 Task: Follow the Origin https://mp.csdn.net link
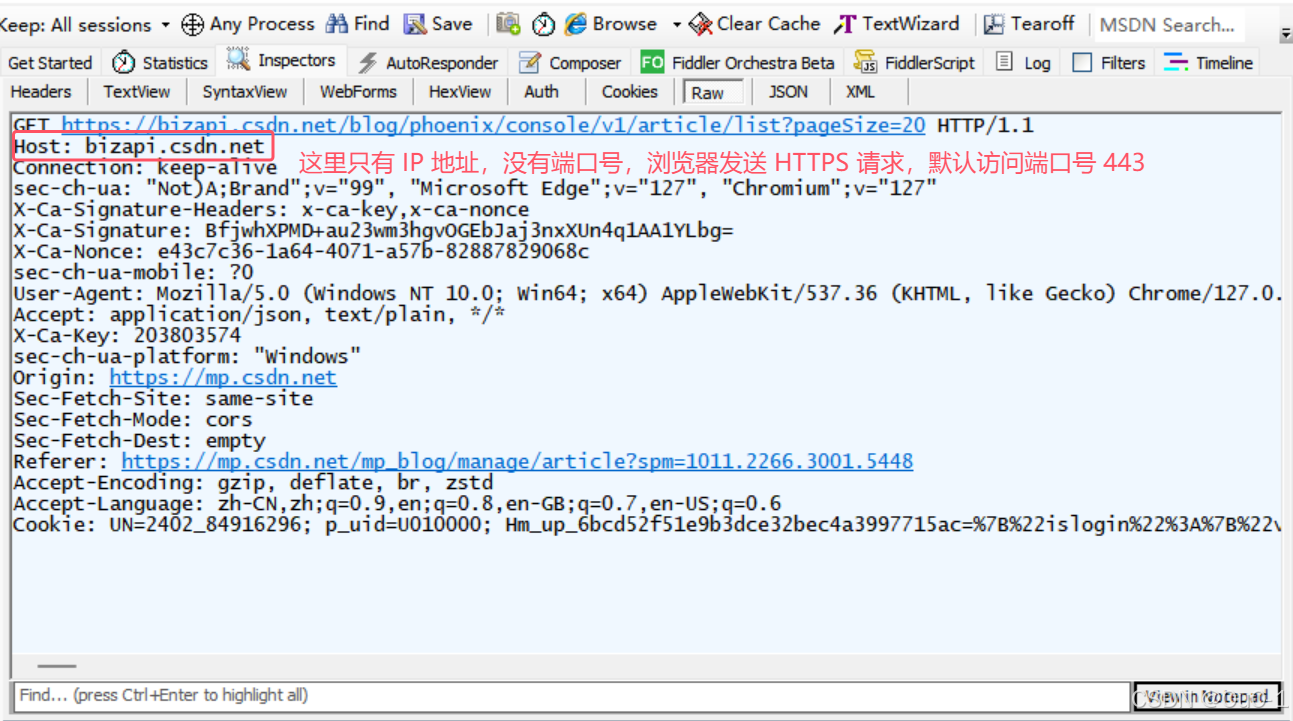tap(223, 378)
